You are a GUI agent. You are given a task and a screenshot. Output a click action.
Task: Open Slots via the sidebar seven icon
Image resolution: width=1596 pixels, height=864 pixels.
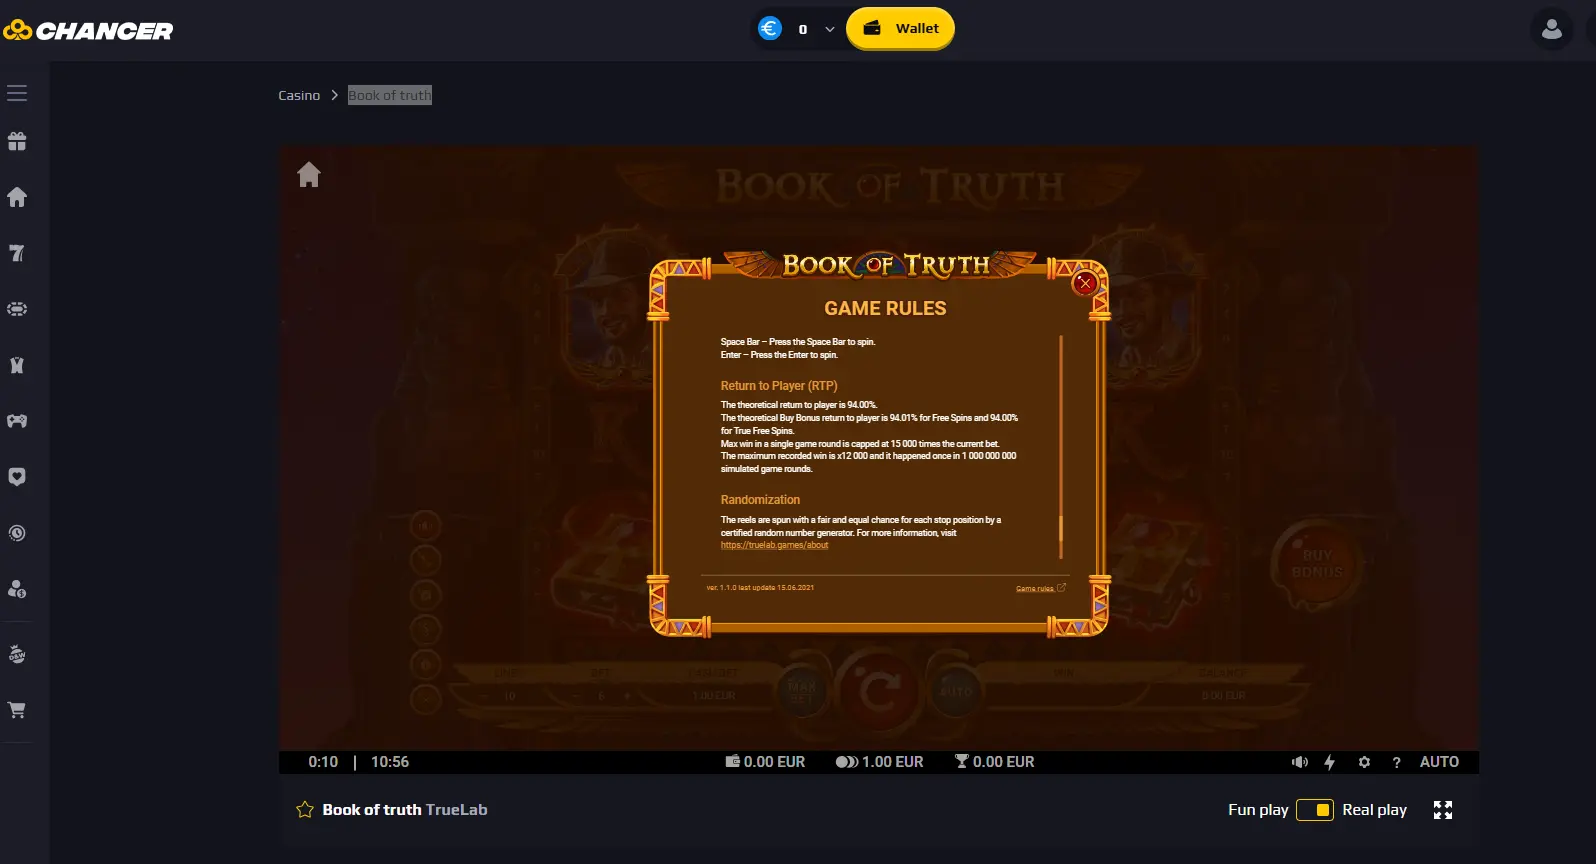[17, 253]
